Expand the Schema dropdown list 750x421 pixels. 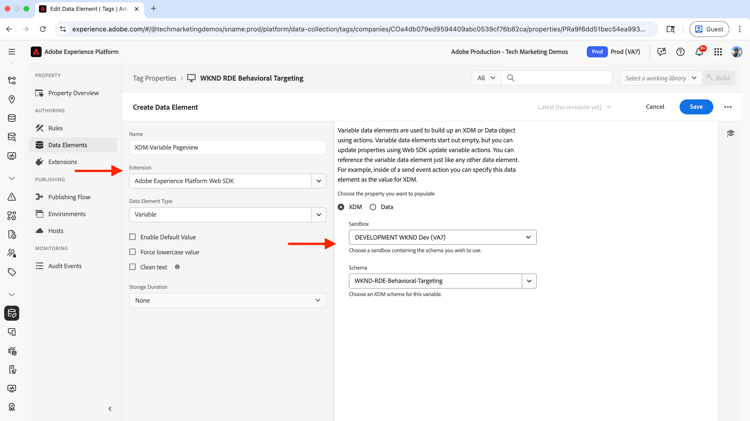(529, 281)
